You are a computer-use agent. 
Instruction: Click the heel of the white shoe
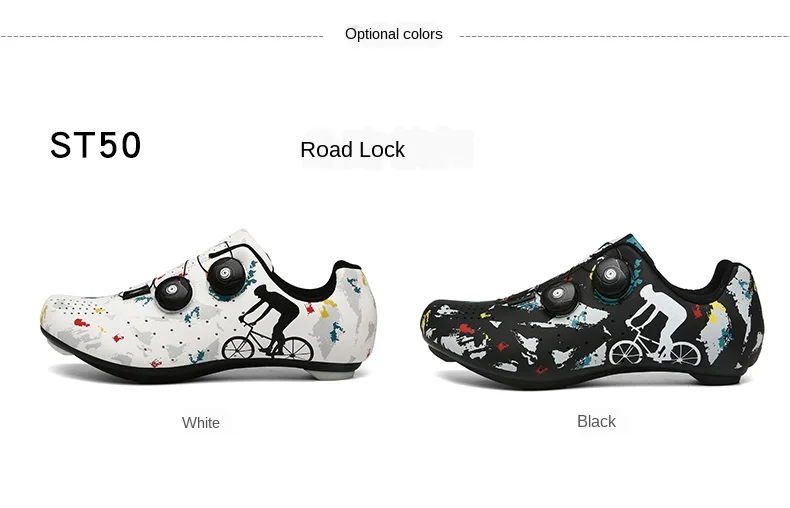(355, 310)
